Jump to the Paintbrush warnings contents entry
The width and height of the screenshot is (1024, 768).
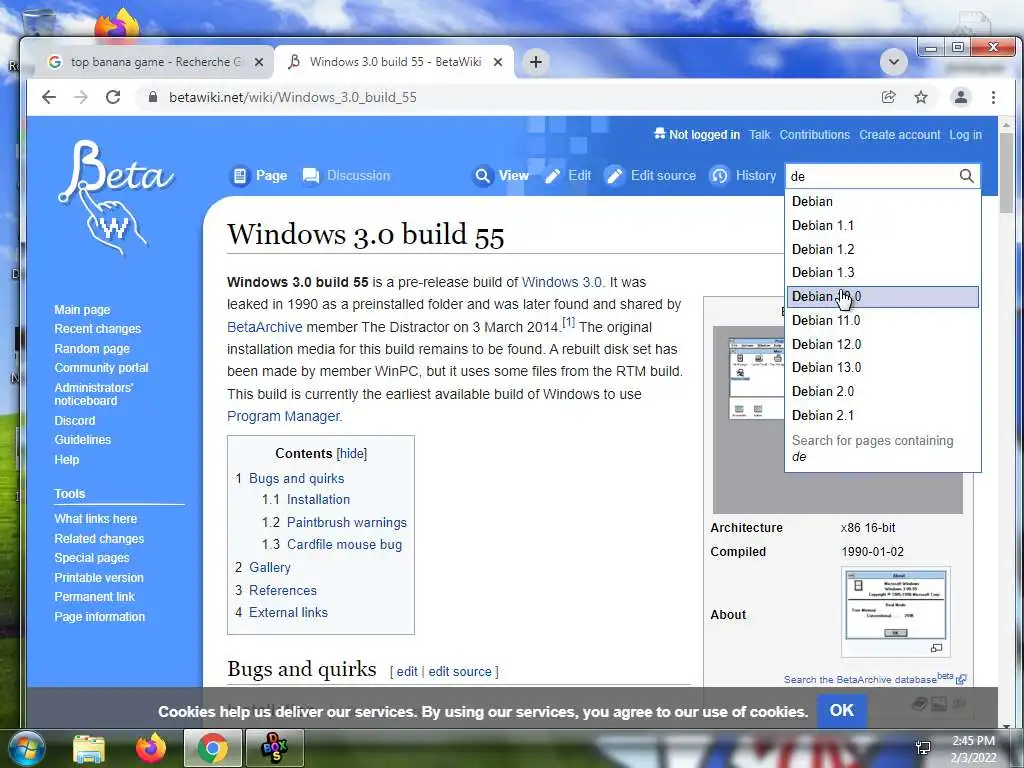point(346,522)
